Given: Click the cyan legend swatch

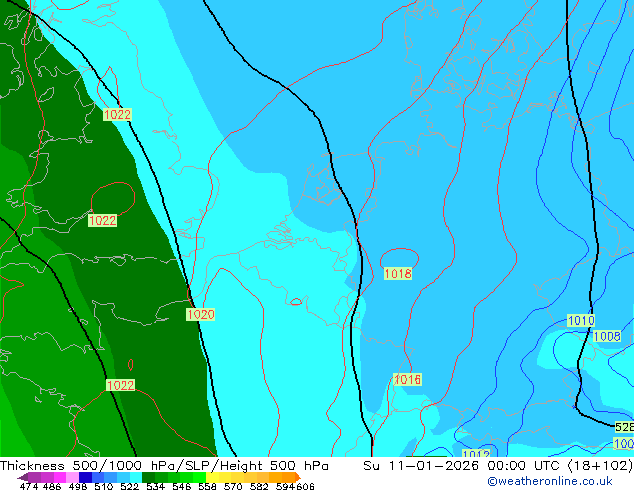Looking at the screenshot, I should coord(136,477).
